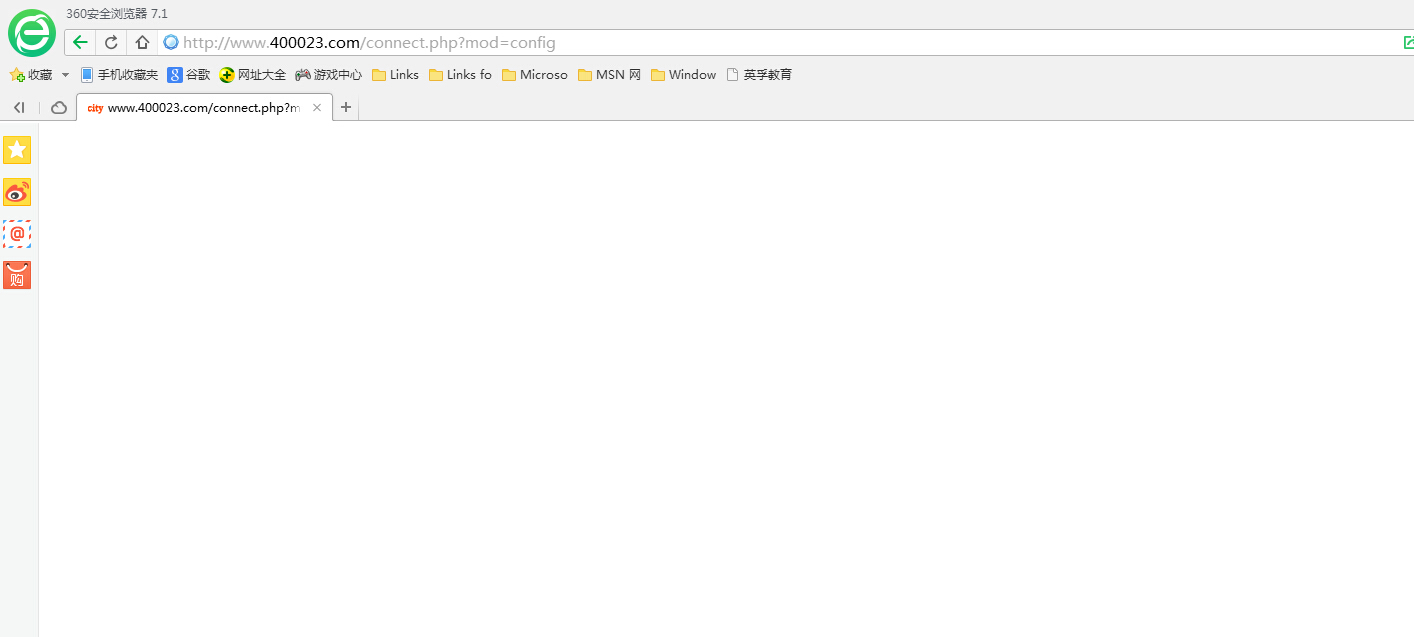Click the site security icon in address bar
1414x637 pixels.
click(171, 42)
